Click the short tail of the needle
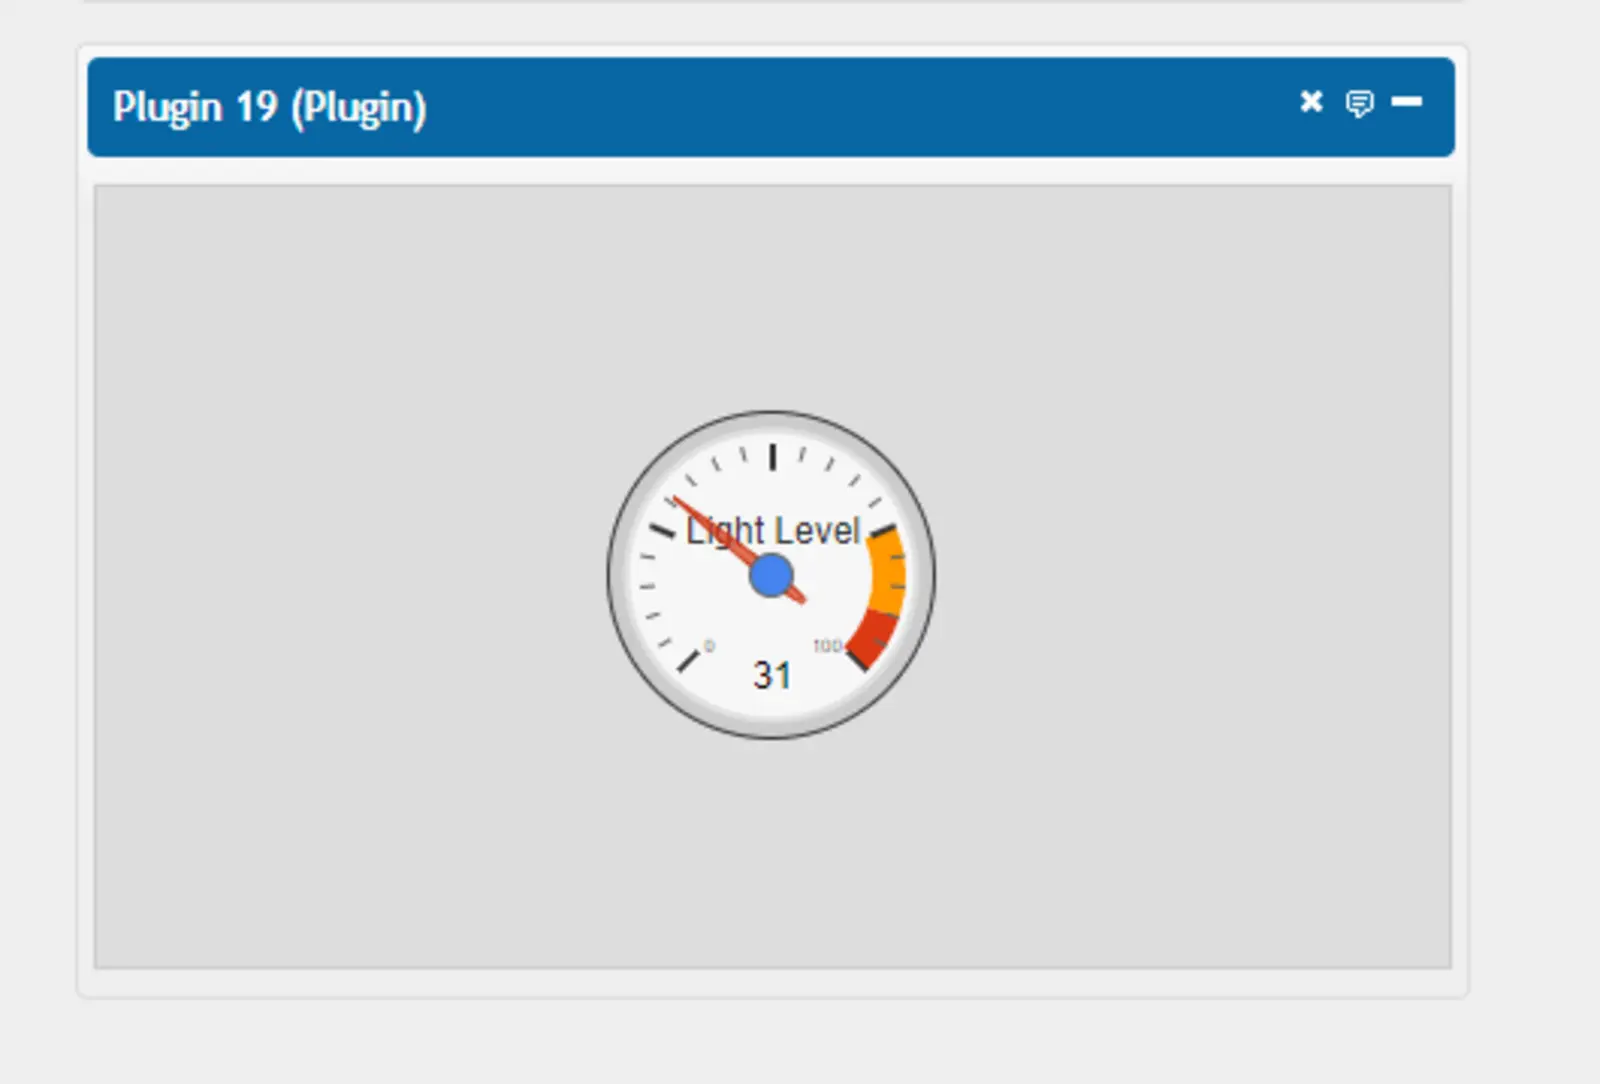Image resolution: width=1600 pixels, height=1084 pixels. [x=797, y=597]
